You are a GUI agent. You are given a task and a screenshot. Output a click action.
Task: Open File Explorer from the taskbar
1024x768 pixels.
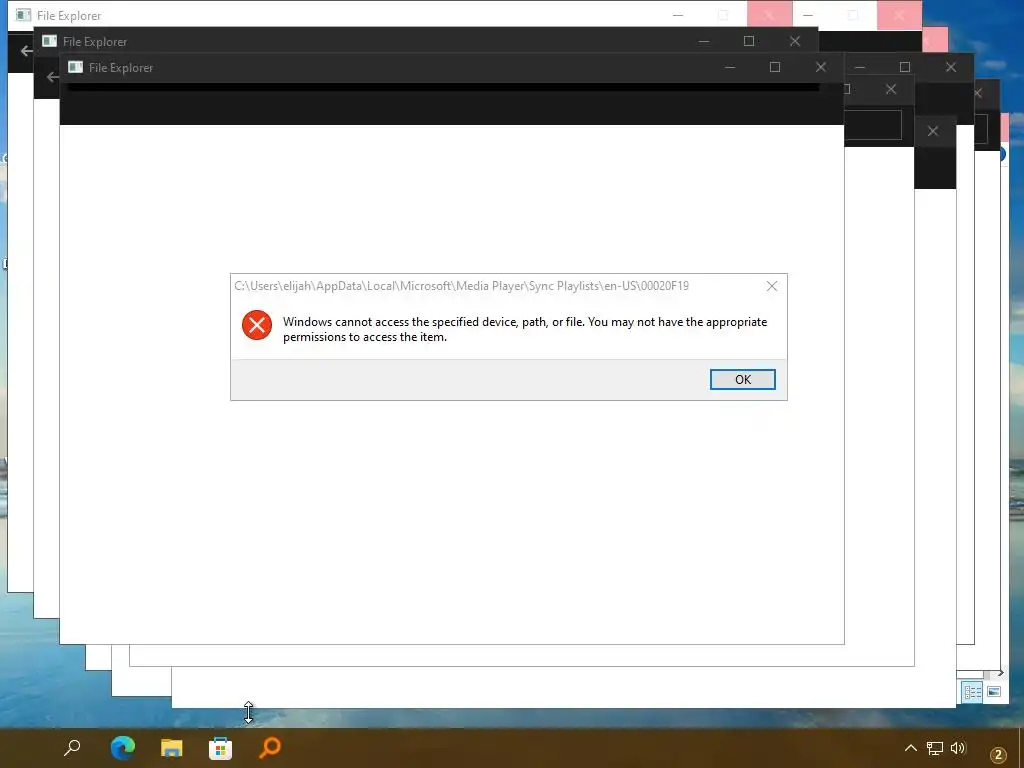tap(172, 747)
